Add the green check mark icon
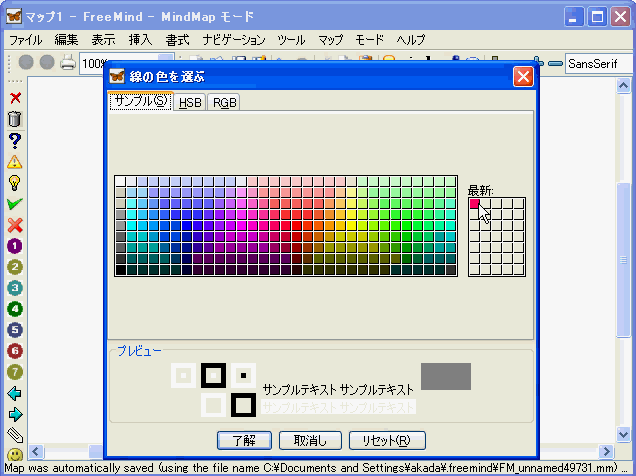Image resolution: width=636 pixels, height=476 pixels. tap(15, 204)
